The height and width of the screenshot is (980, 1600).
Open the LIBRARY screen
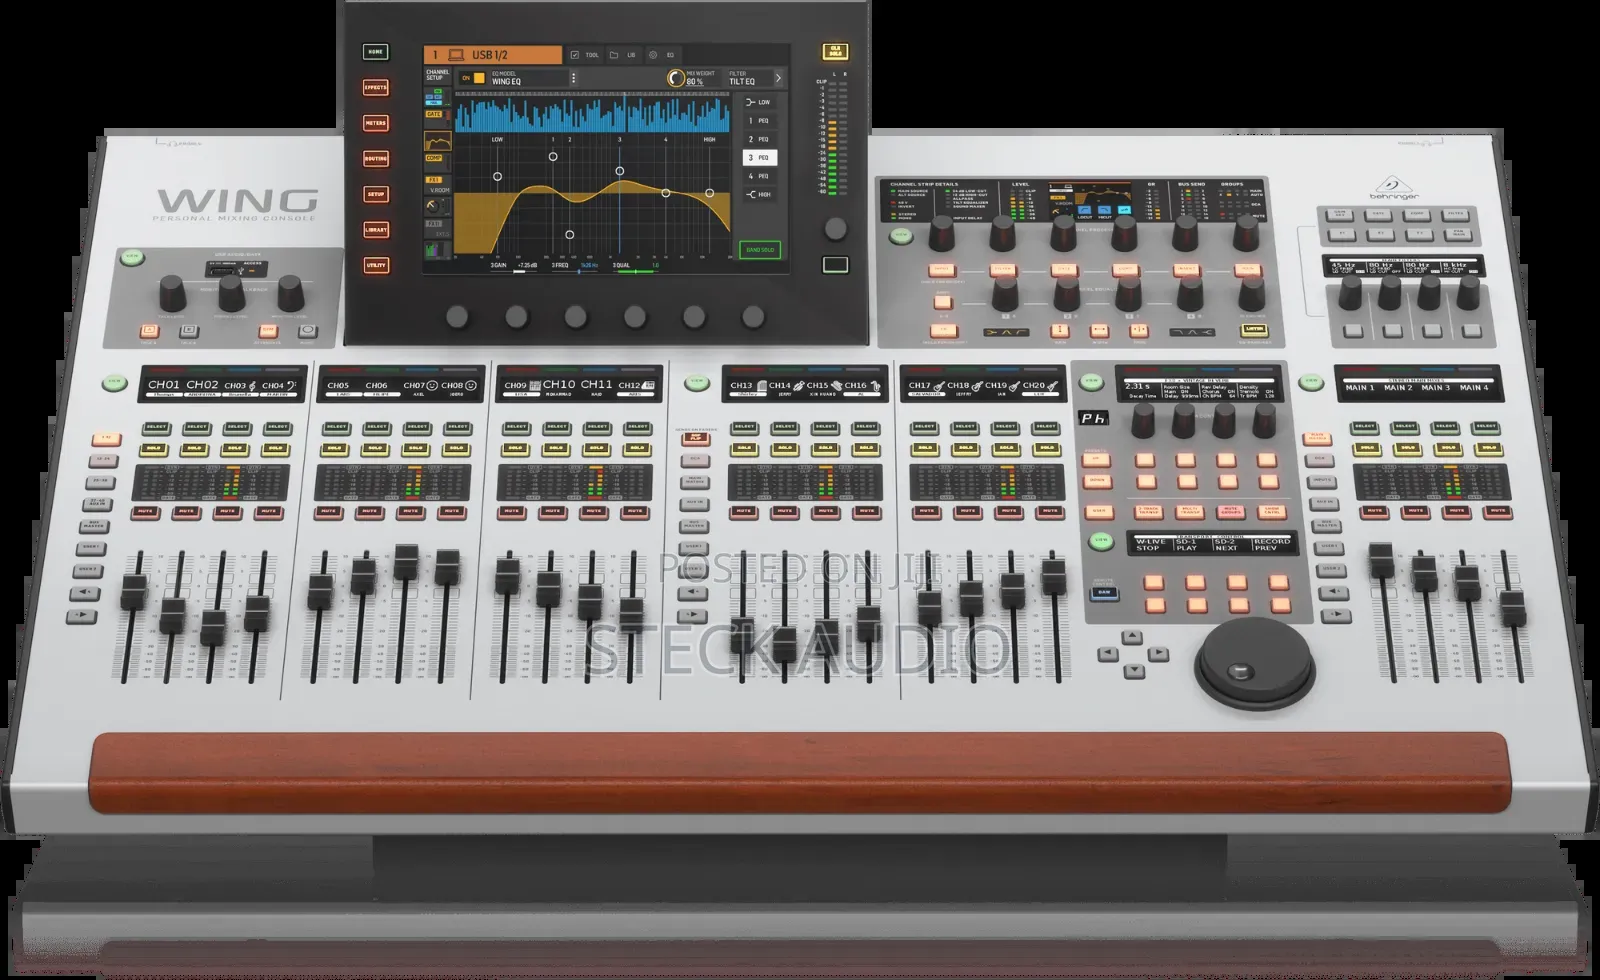(x=376, y=230)
